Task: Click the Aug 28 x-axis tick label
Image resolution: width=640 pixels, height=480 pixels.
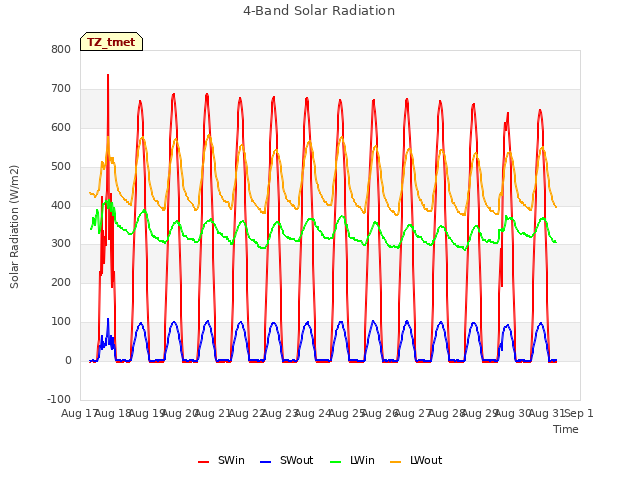Action: point(446,413)
